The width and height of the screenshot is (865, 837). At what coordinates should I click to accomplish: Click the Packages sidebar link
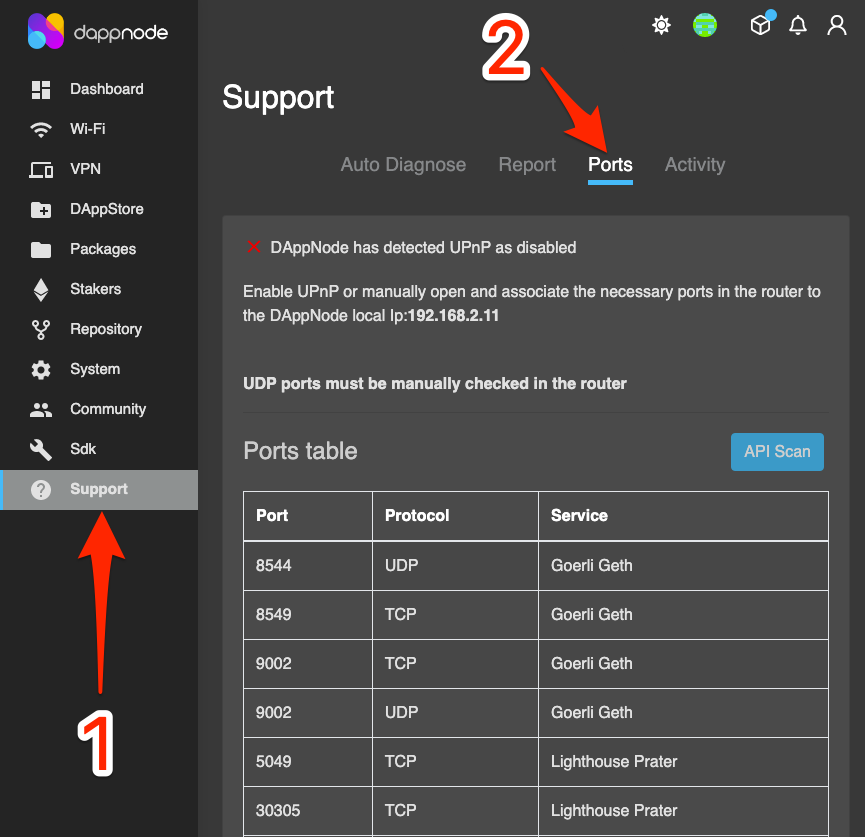coord(103,249)
